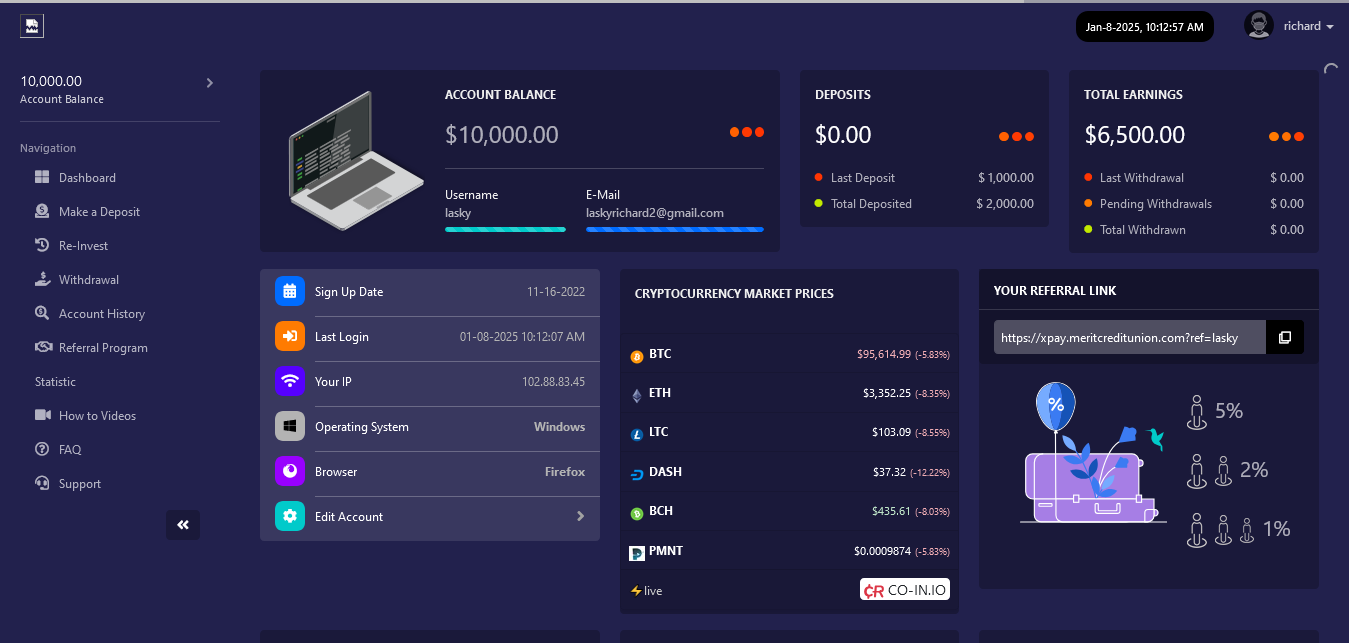Click the Make a Deposit money bag icon
1349x643 pixels.
coord(42,212)
